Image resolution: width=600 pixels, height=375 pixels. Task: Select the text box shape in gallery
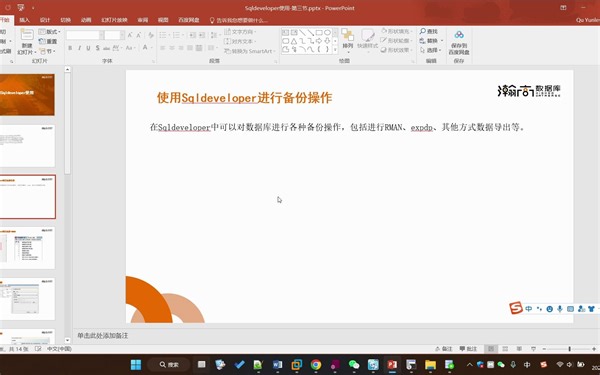tap(285, 33)
